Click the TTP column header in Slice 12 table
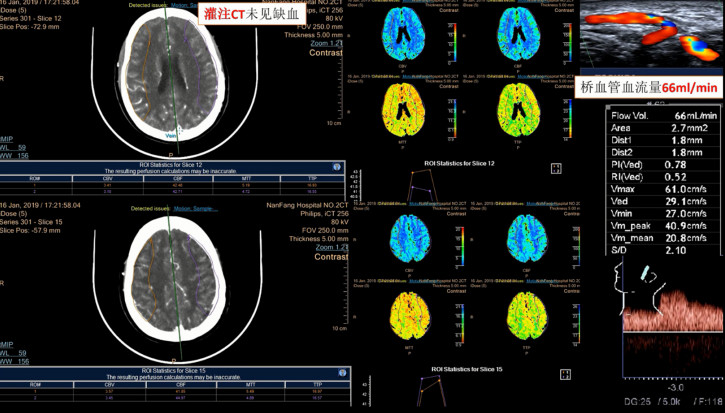The image size is (725, 413). pyautogui.click(x=312, y=178)
